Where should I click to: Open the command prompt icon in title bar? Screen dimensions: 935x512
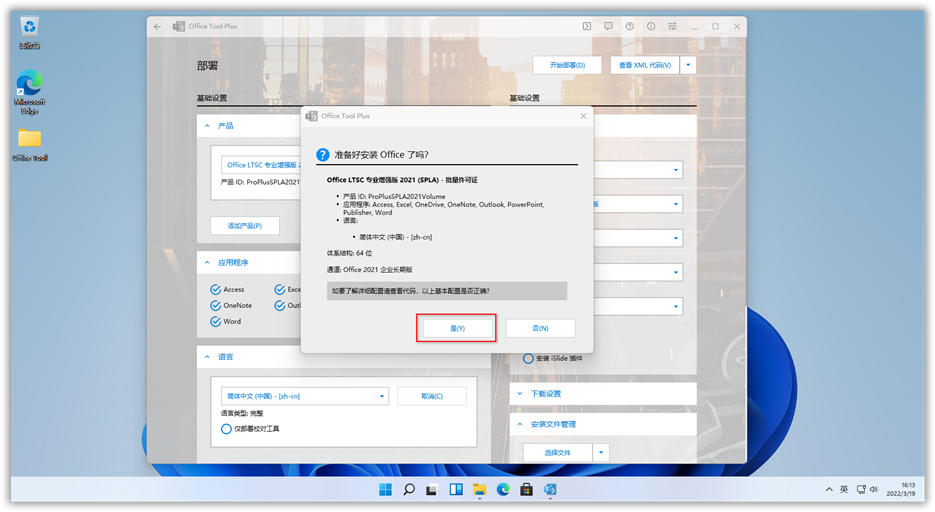point(587,26)
